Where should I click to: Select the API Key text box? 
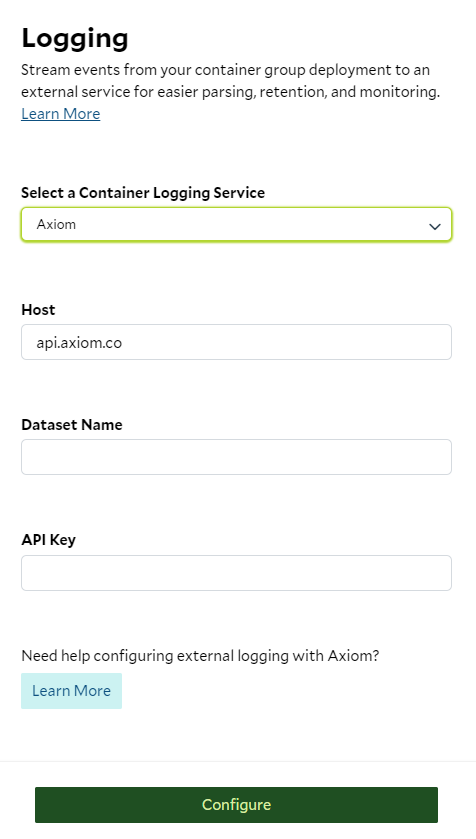point(236,573)
